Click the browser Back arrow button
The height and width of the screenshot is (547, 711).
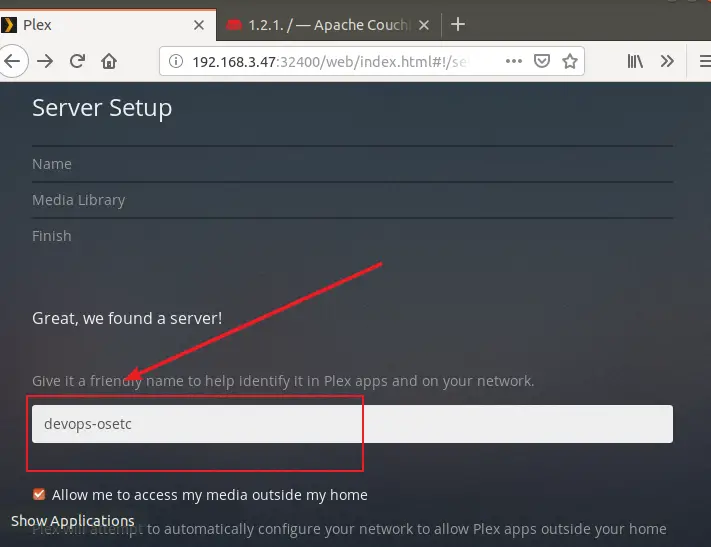click(12, 61)
